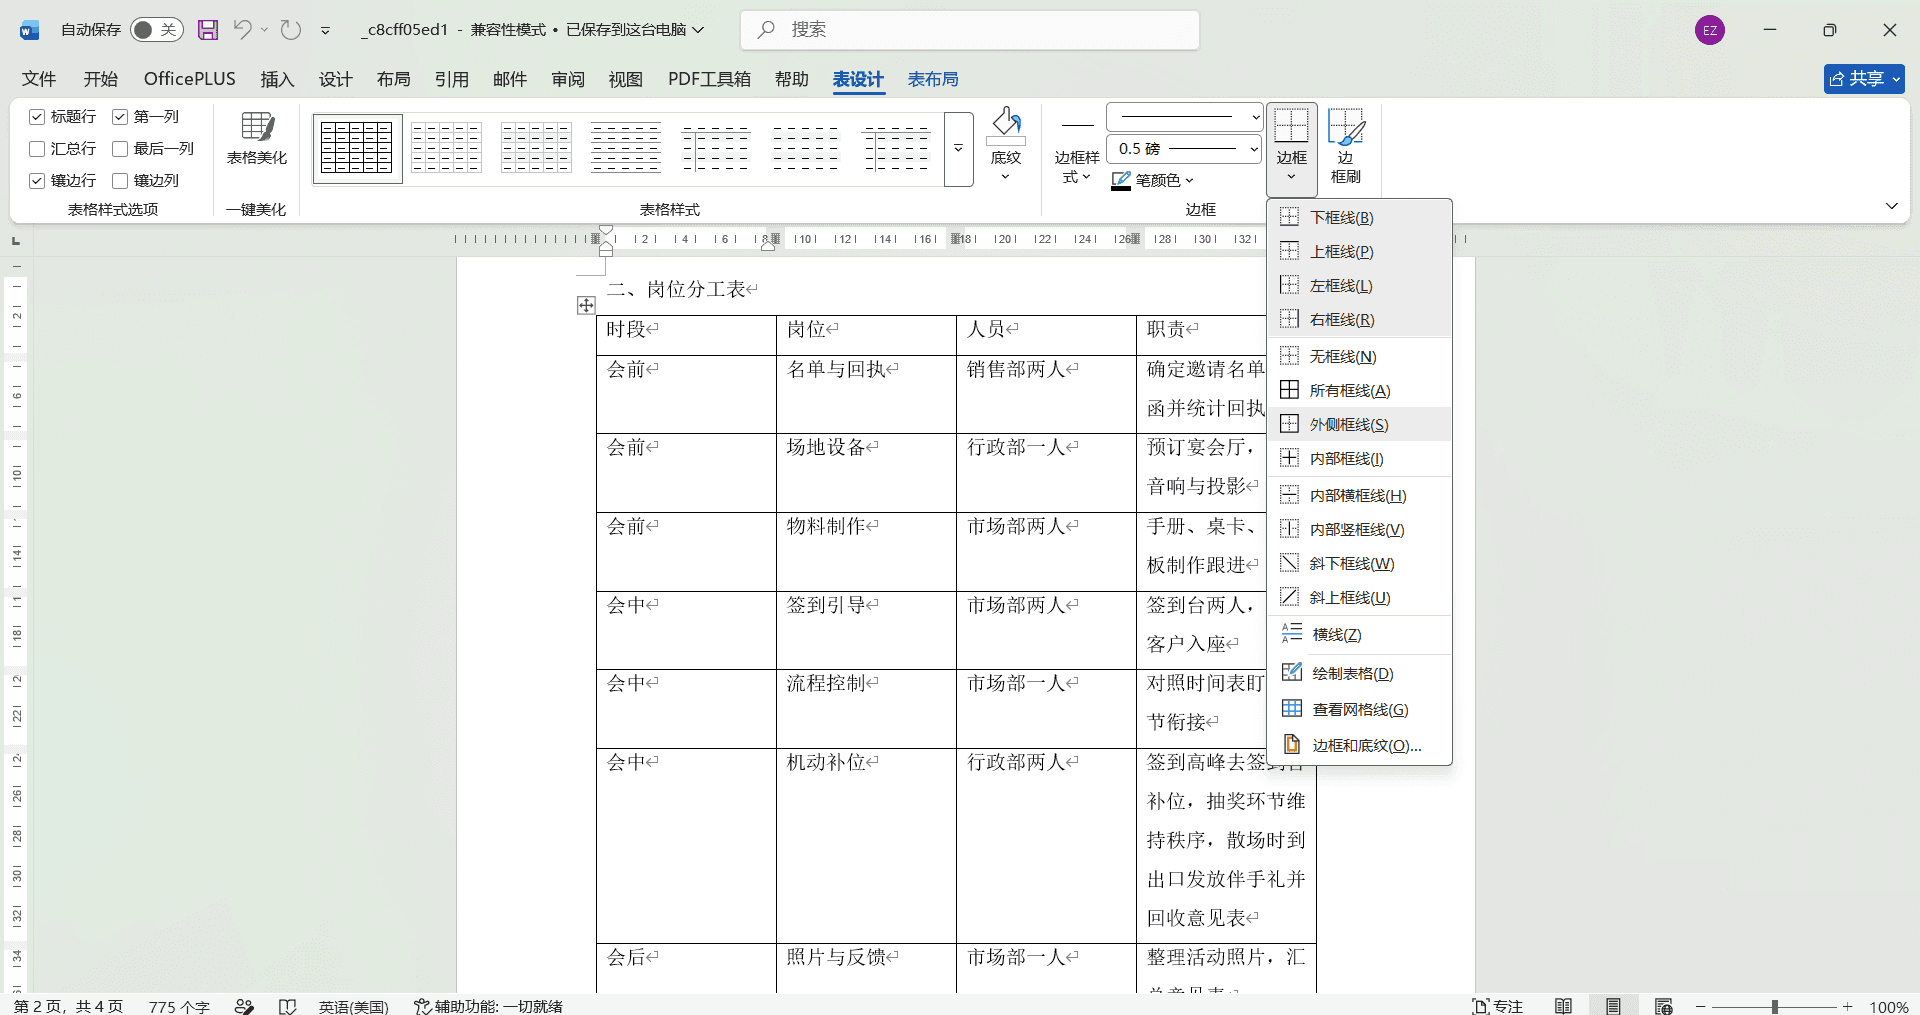
Task: Switch to the 表布局 Table Layout tab
Action: [932, 79]
